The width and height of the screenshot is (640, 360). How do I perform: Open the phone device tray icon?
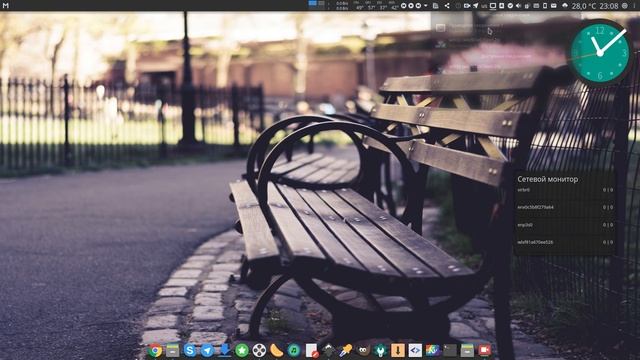(545, 6)
